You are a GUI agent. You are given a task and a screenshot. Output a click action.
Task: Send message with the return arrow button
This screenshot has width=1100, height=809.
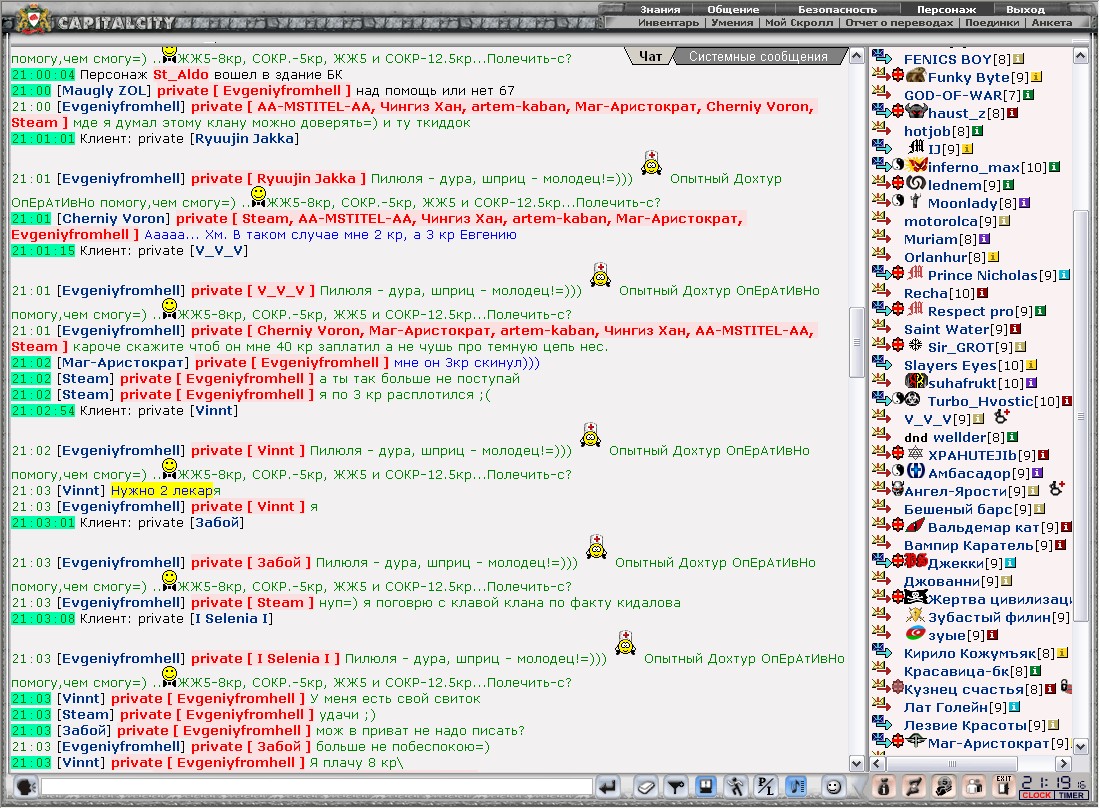[x=608, y=787]
